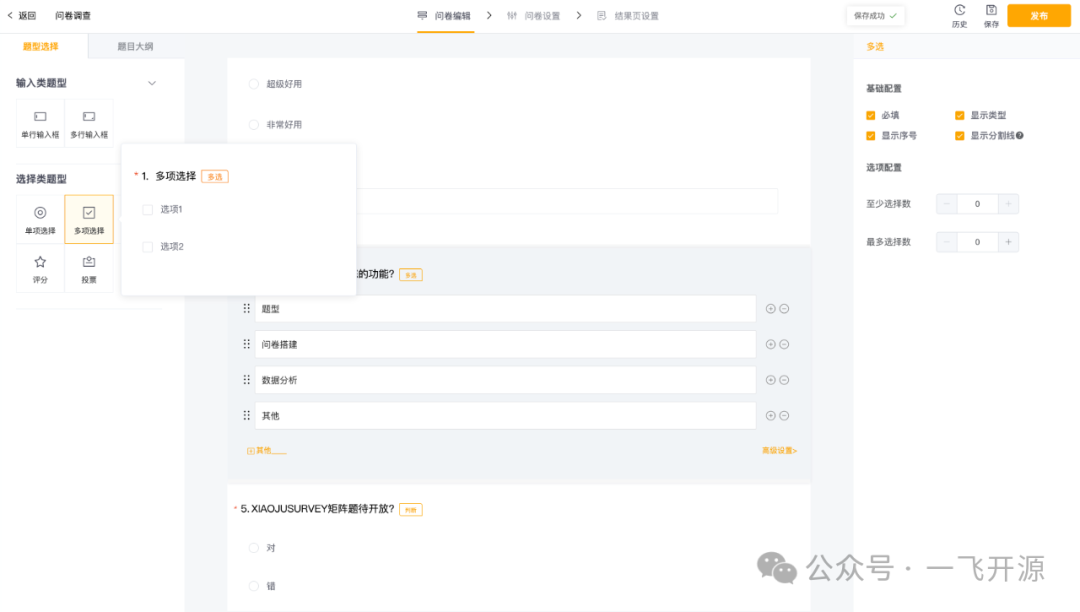Click the 最多选择数 value field
The image size is (1080, 612).
click(977, 242)
